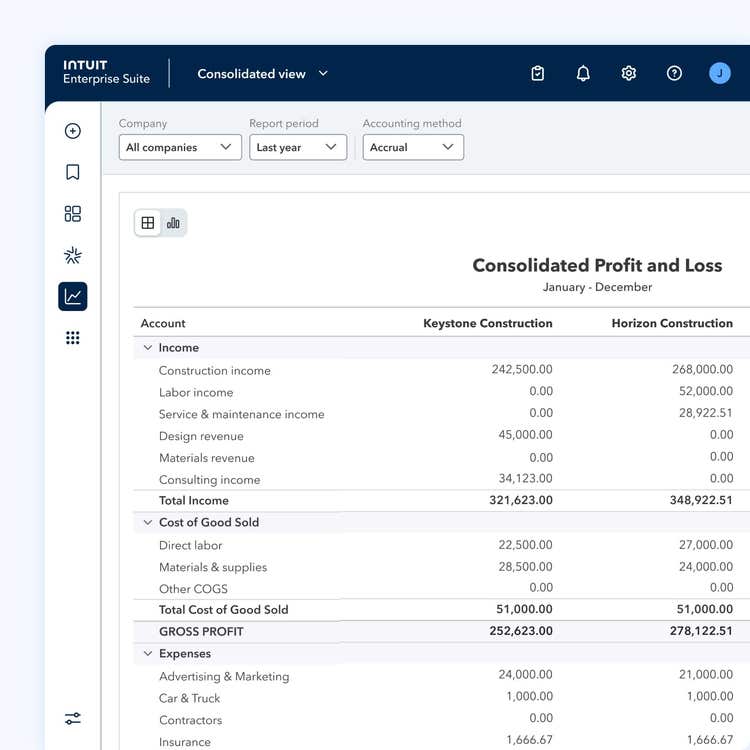Click the Intuit Enterprise Suite logo
Image resolution: width=750 pixels, height=750 pixels.
(x=106, y=72)
